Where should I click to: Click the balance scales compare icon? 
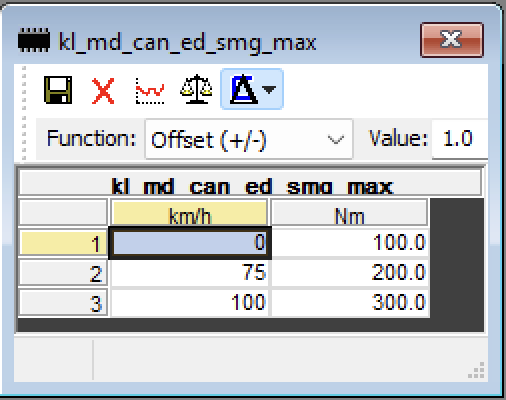196,89
